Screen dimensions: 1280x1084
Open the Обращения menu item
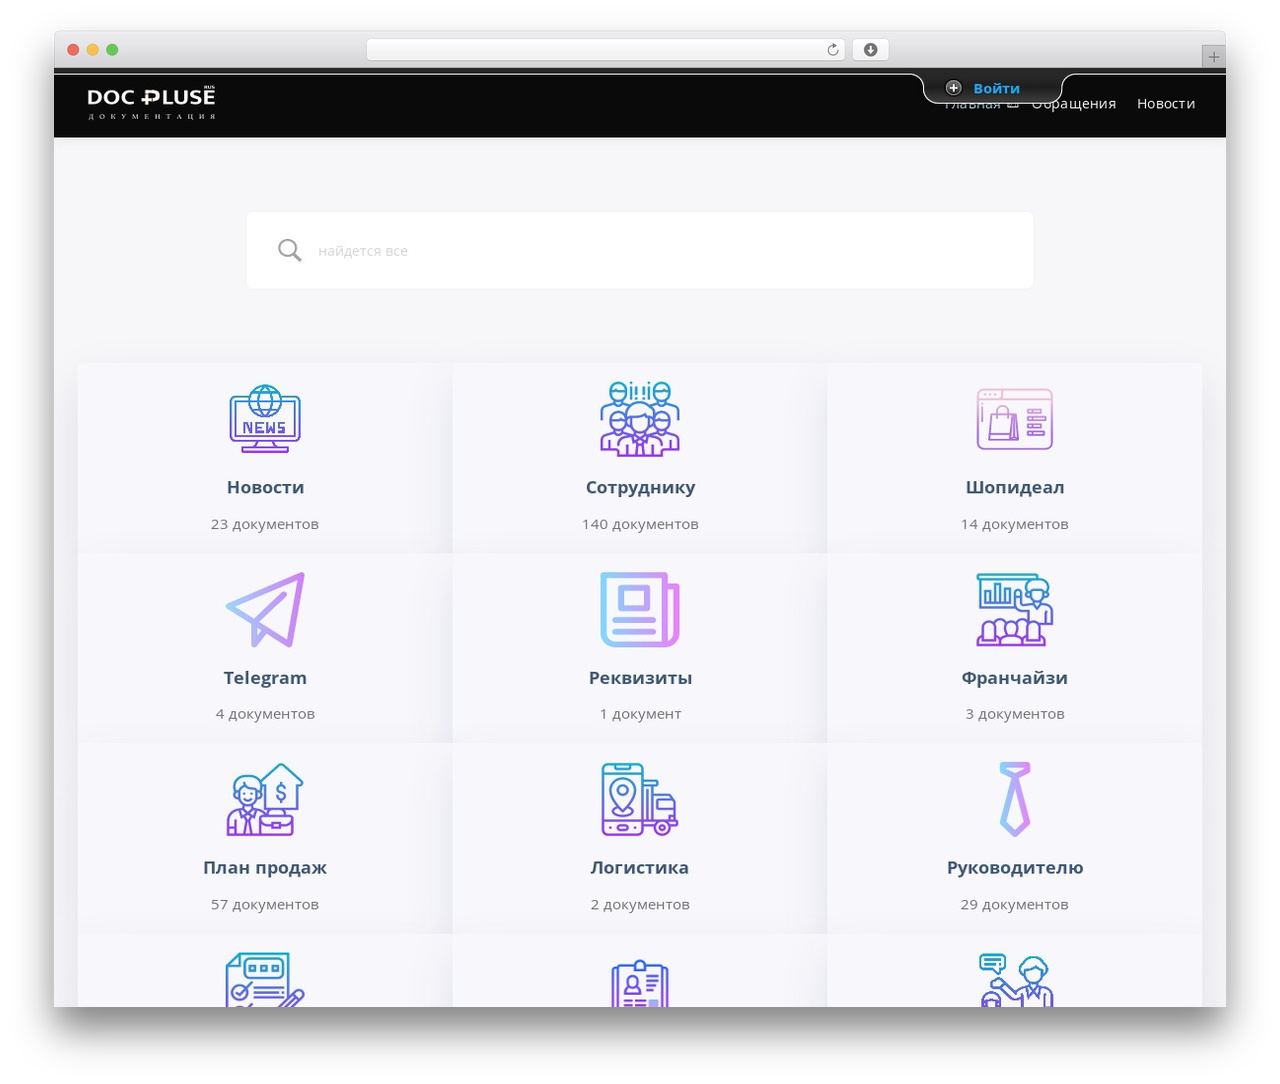pyautogui.click(x=1074, y=104)
